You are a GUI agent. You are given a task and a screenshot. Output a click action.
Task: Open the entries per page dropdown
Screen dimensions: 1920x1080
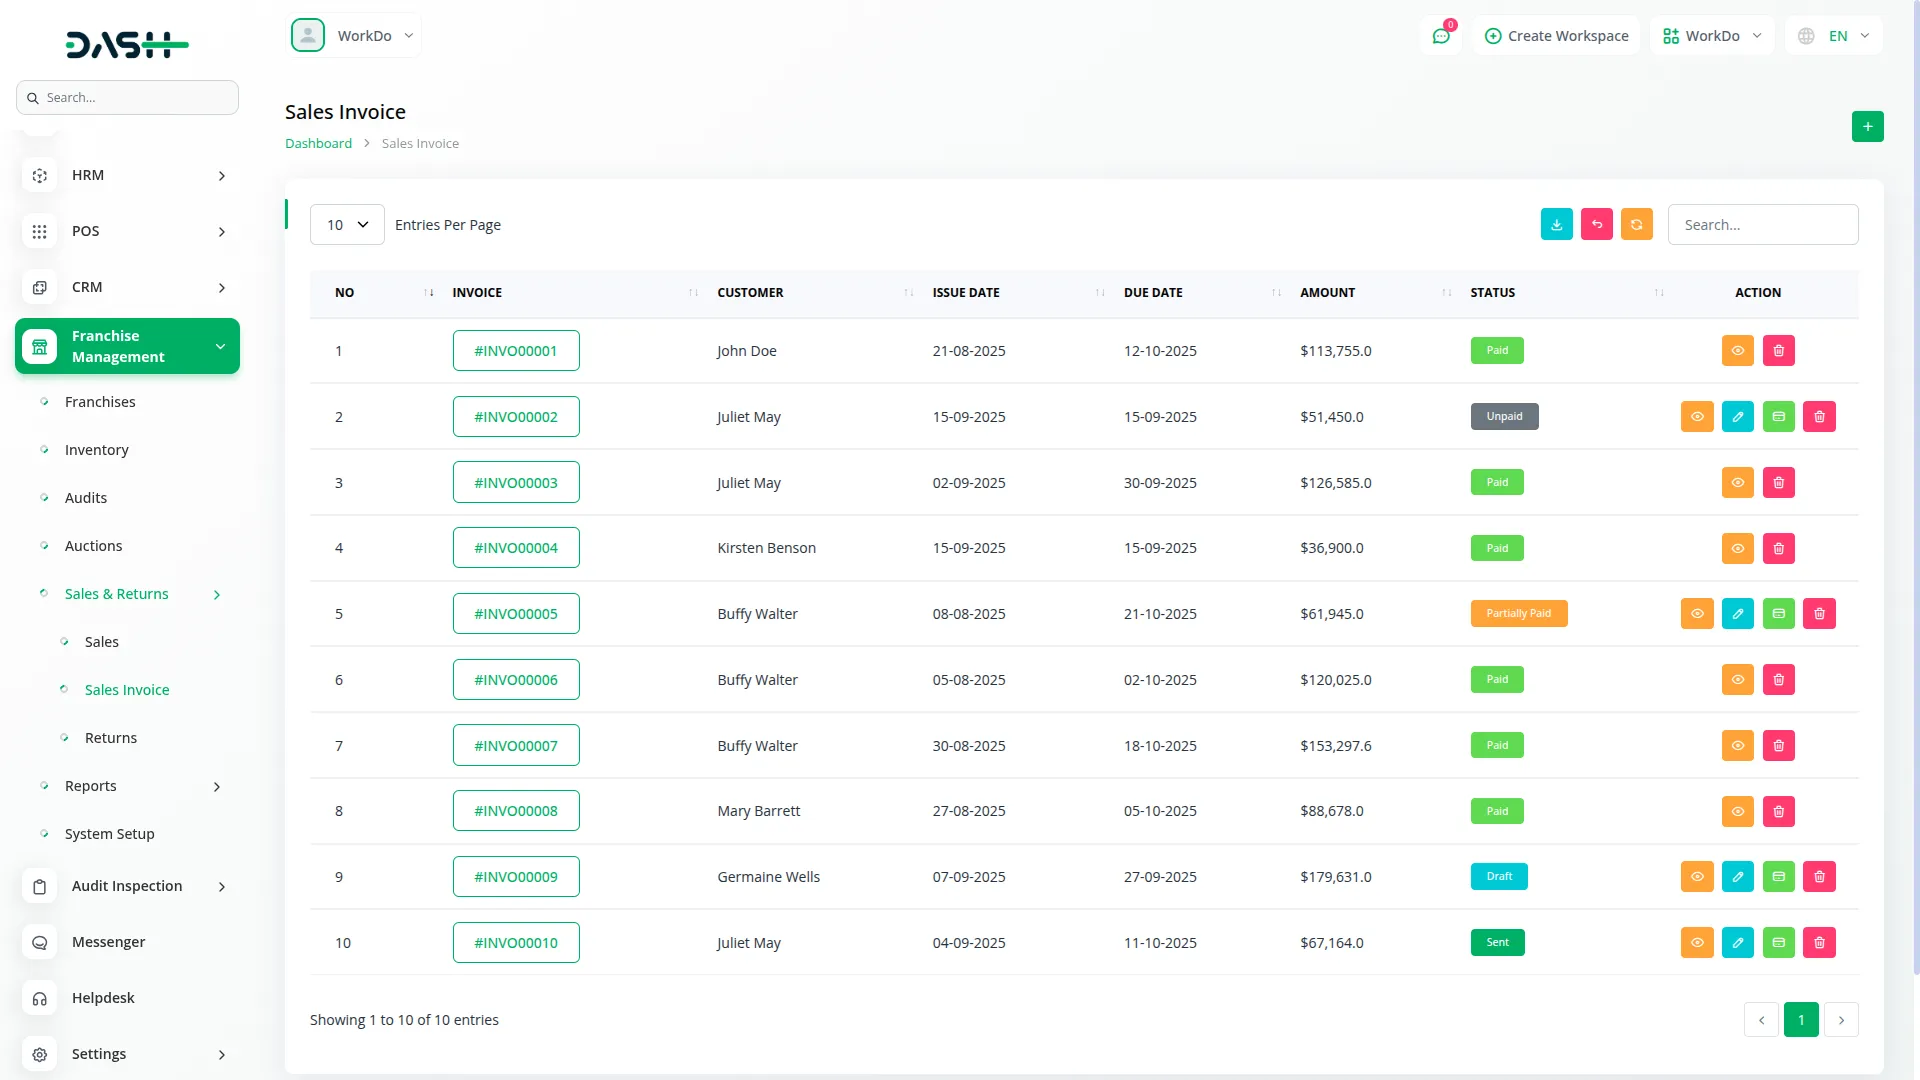[x=347, y=225]
